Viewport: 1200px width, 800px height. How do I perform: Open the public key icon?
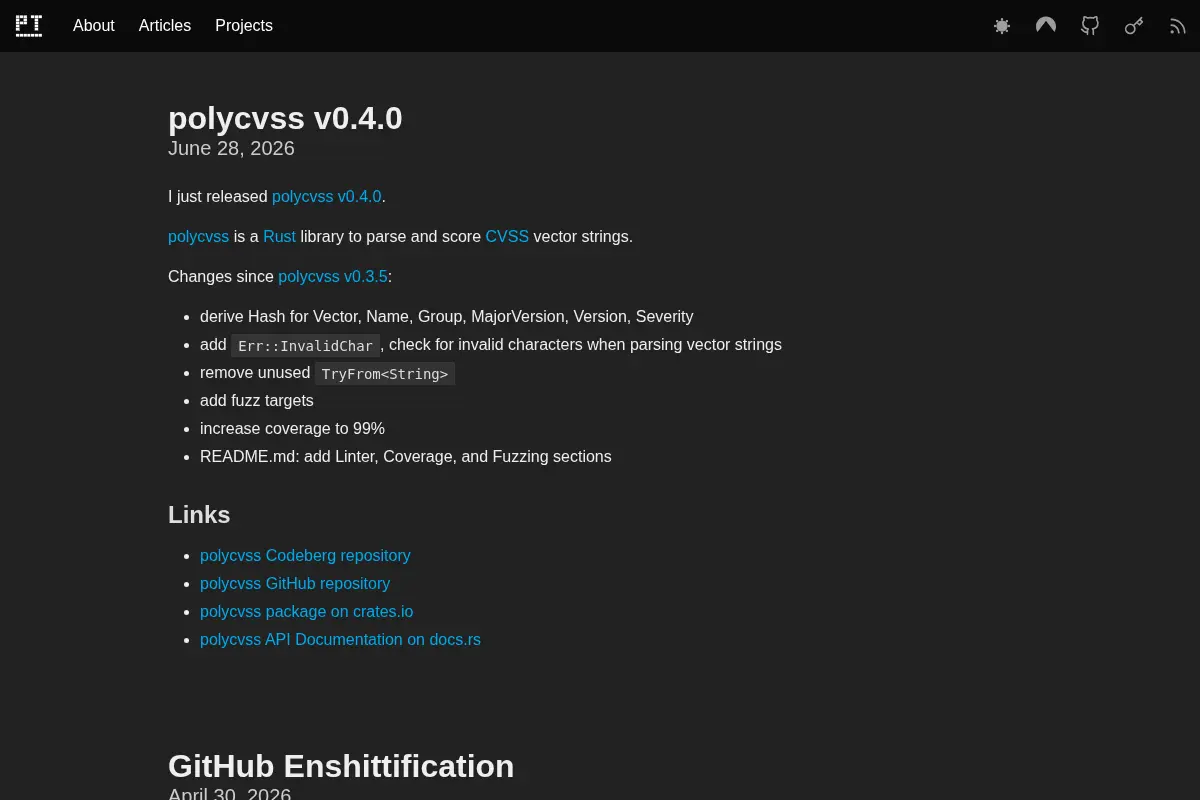click(1134, 26)
